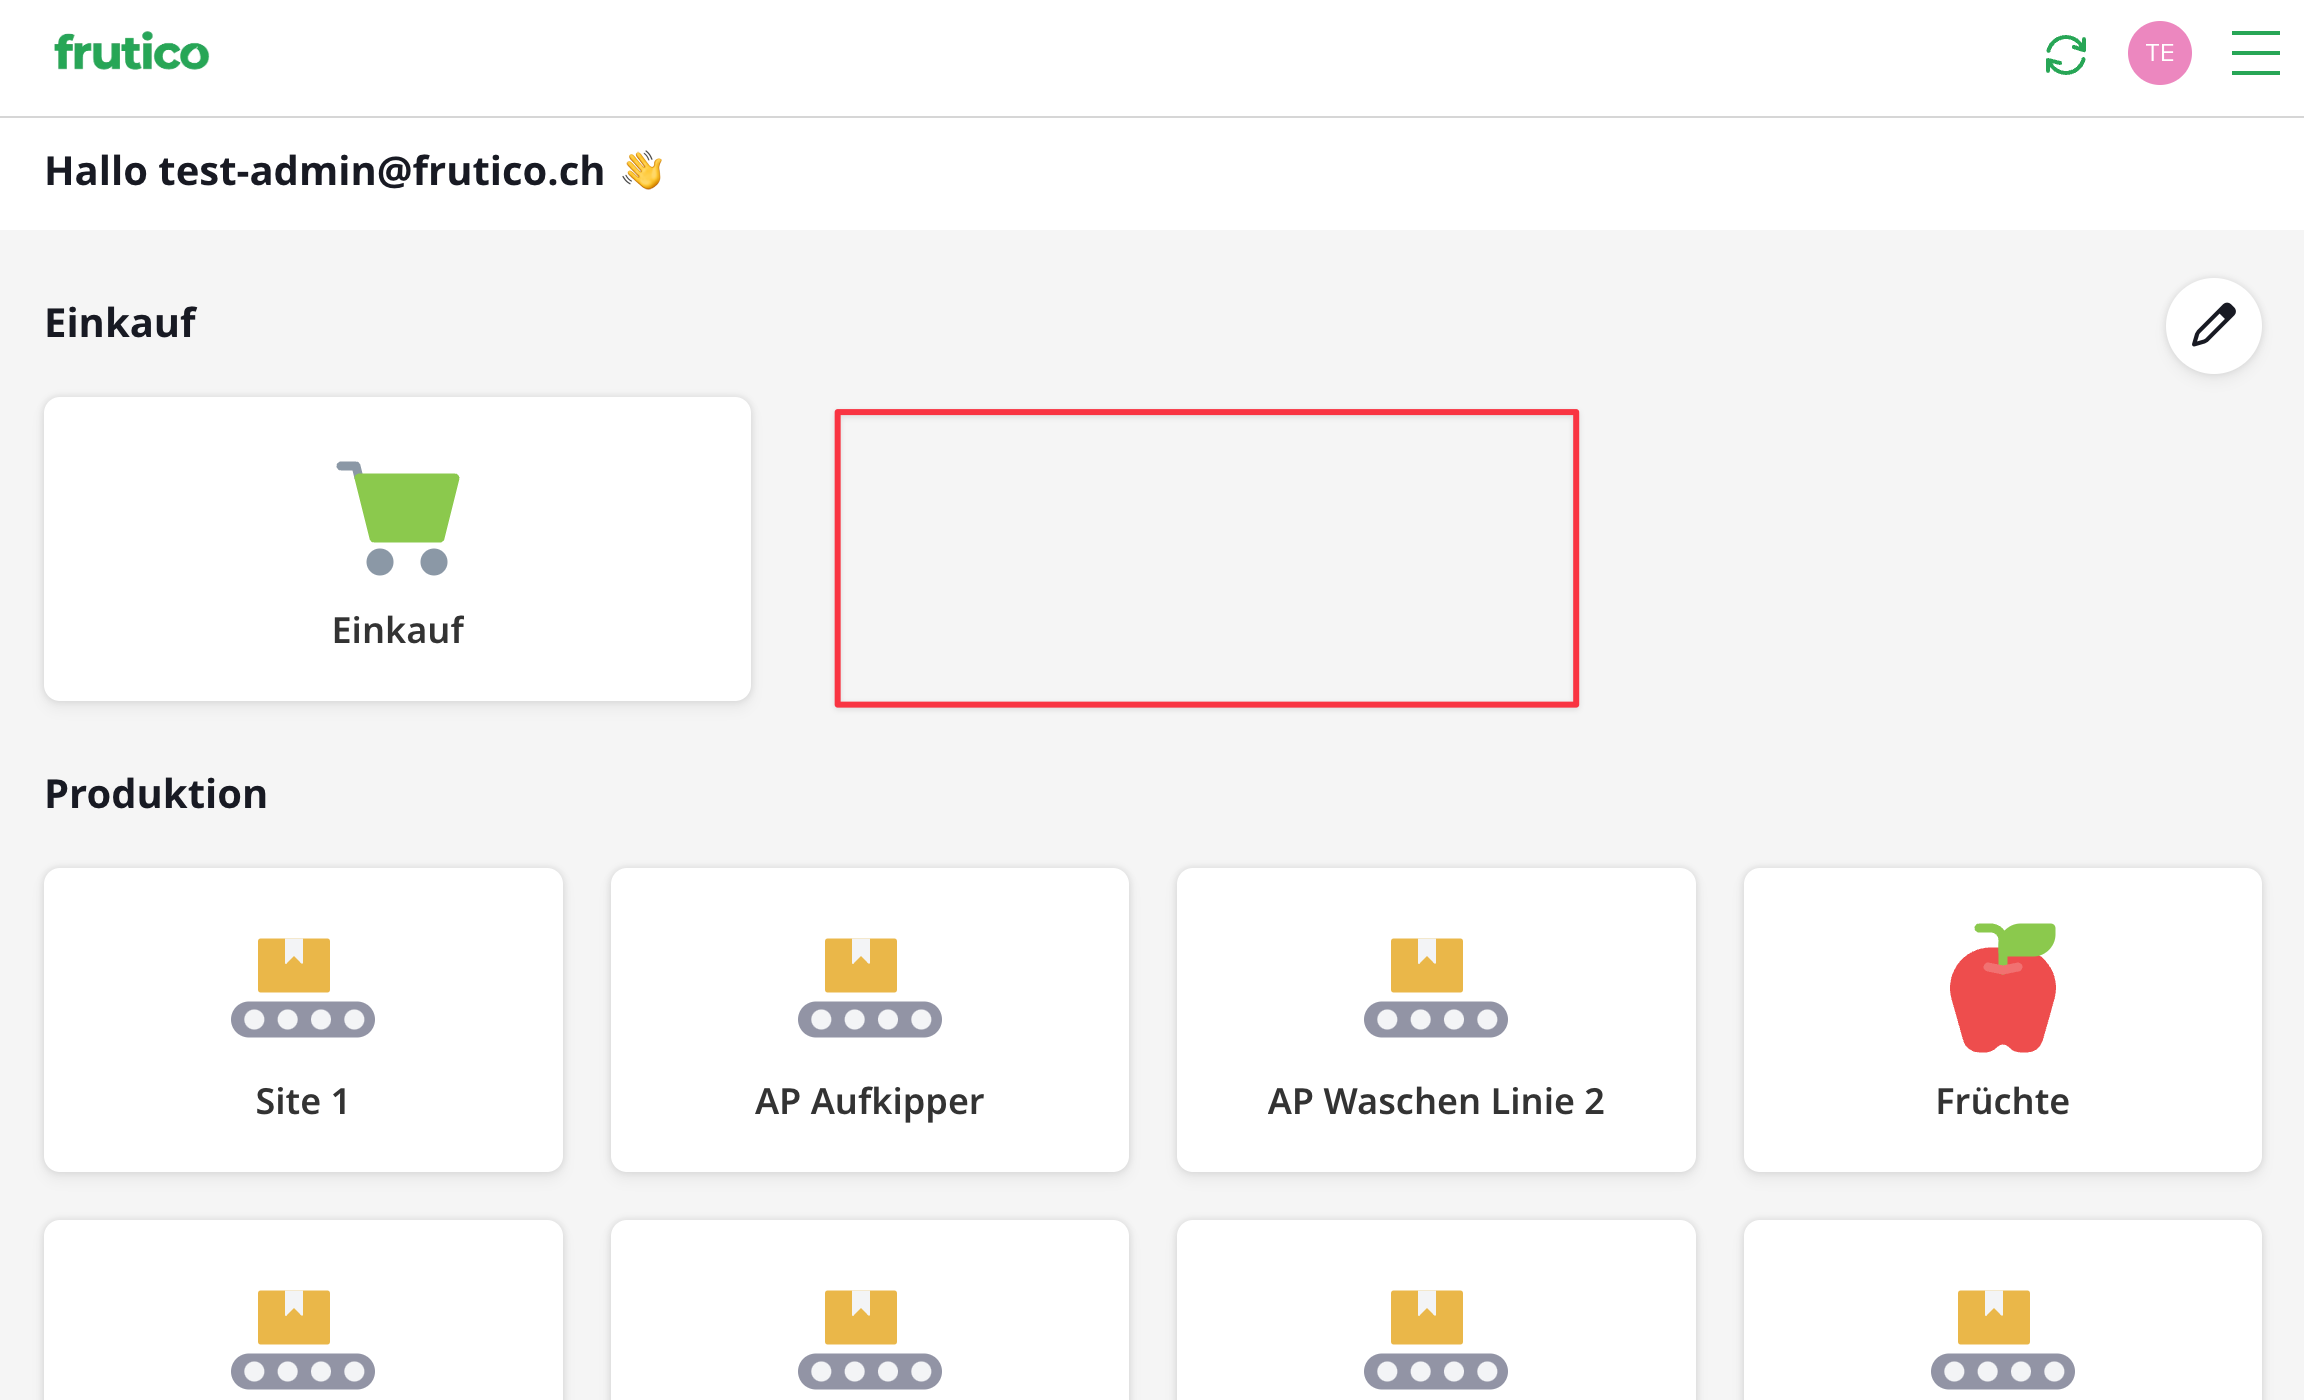Open the hamburger menu
Screen dimensions: 2304x1400
(x=2255, y=53)
